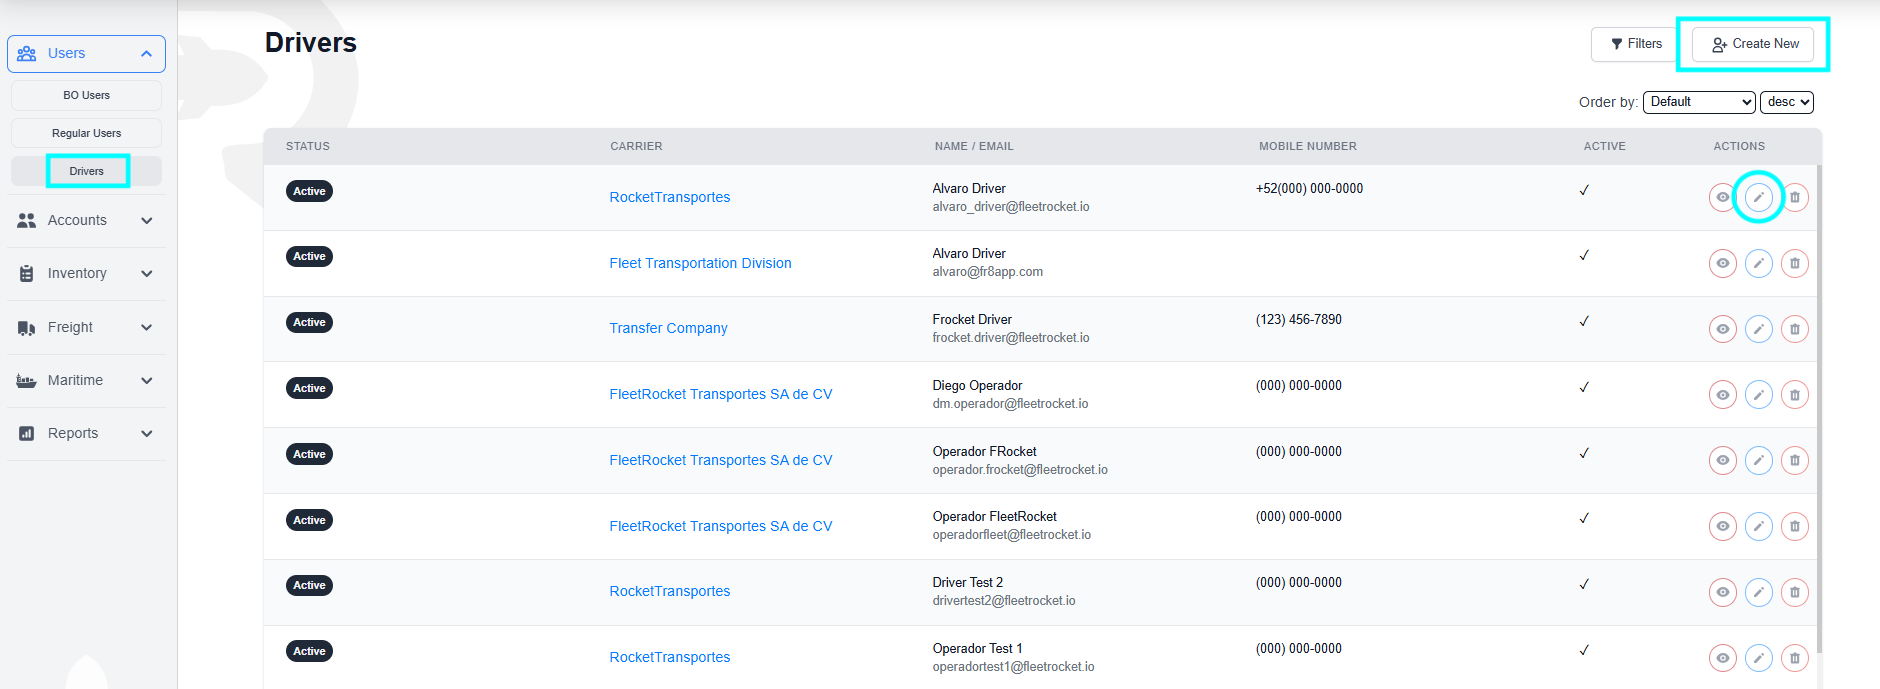Screen dimensions: 1880x689
Task: Delete Operador Test 1 trash icon
Action: coord(1795,658)
